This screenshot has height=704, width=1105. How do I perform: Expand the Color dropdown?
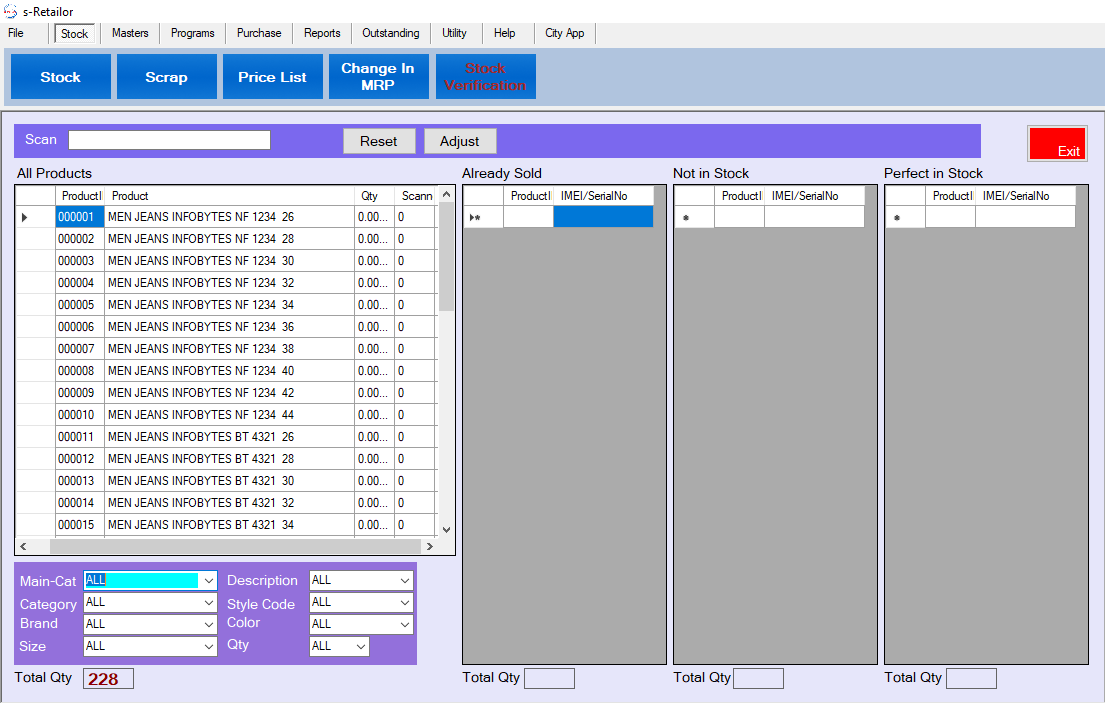[x=404, y=625]
